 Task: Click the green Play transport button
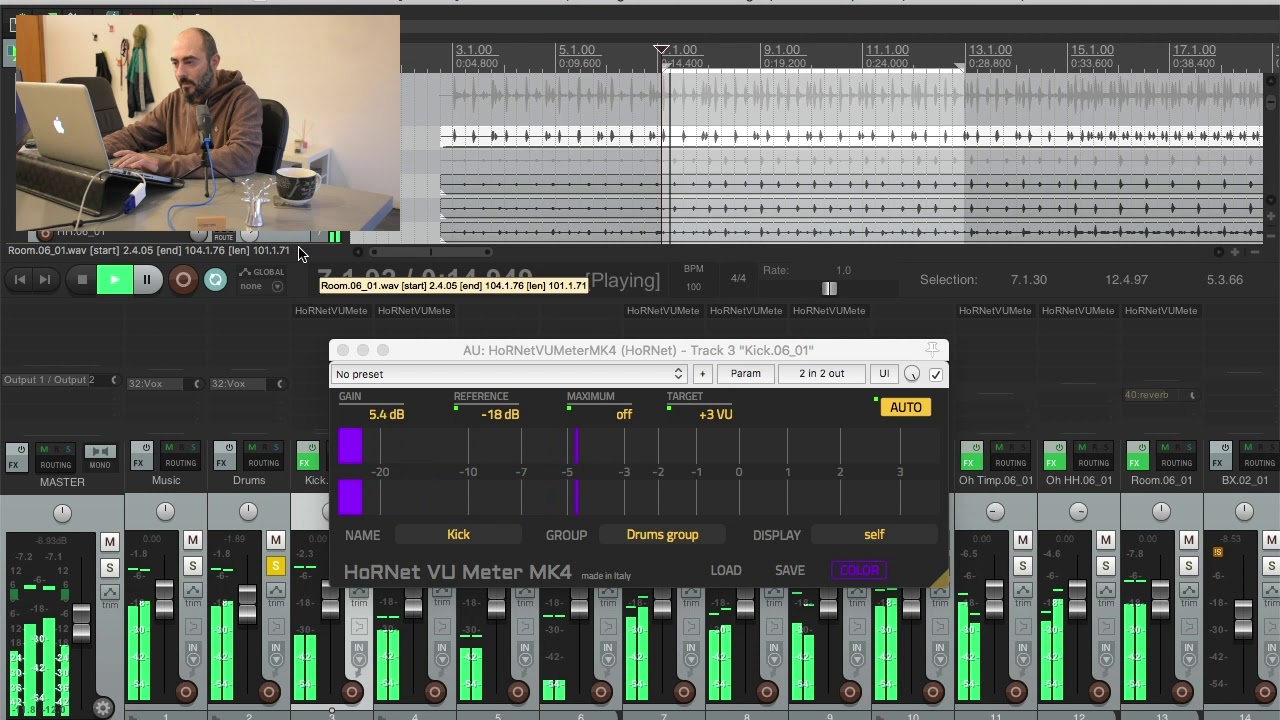114,280
